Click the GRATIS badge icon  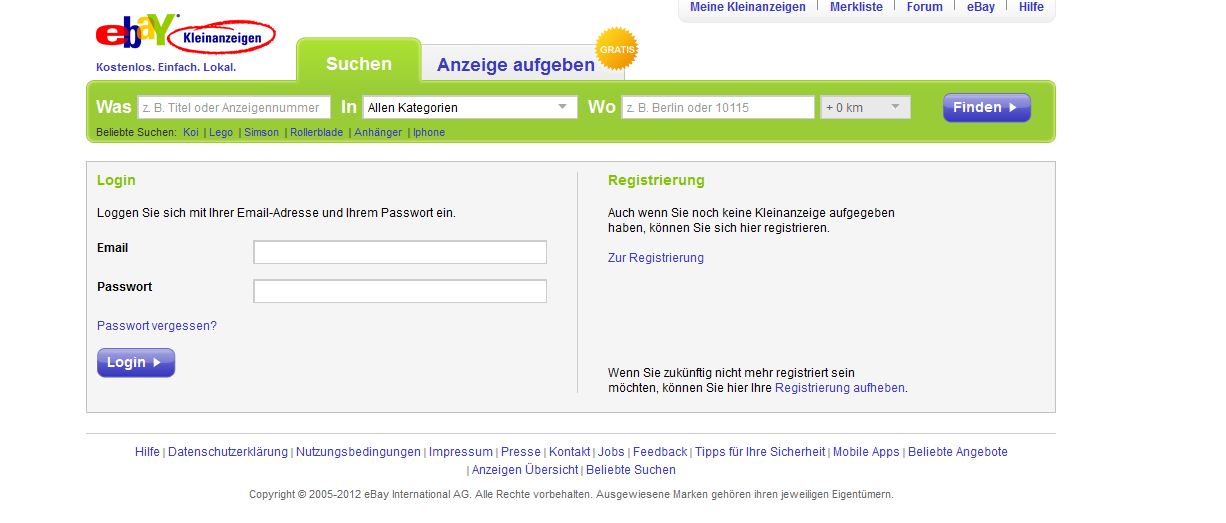(616, 48)
